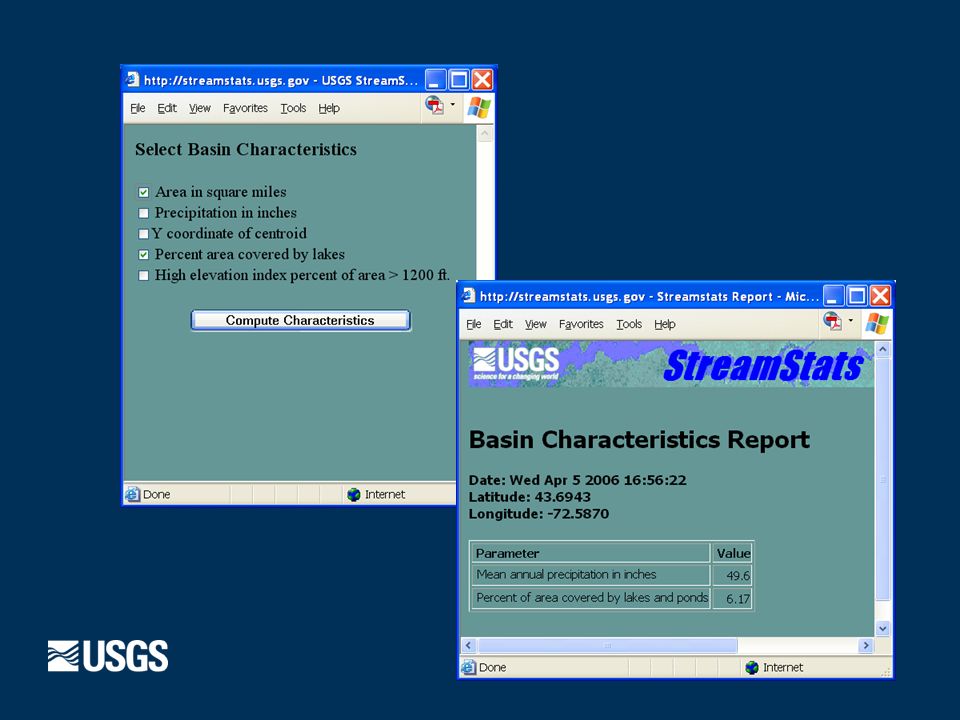Click the StreamStats banner title
The image size is (960, 720).
pos(763,366)
